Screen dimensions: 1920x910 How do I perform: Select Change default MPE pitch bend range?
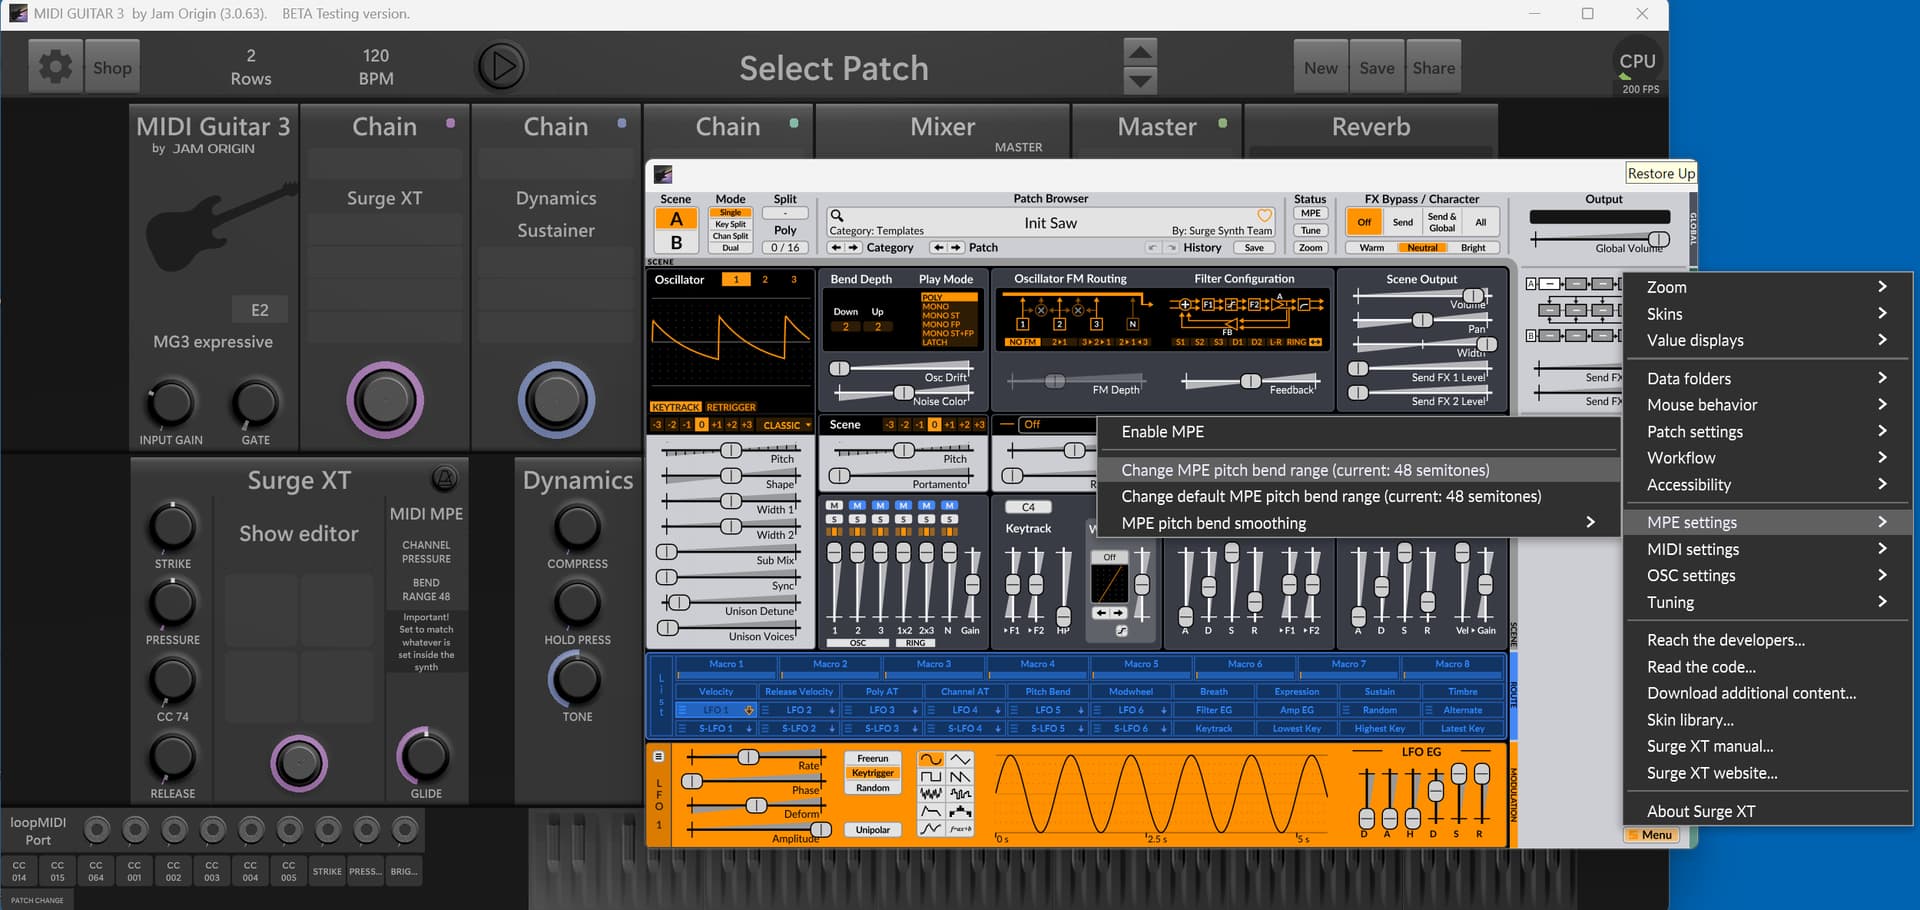click(1358, 496)
